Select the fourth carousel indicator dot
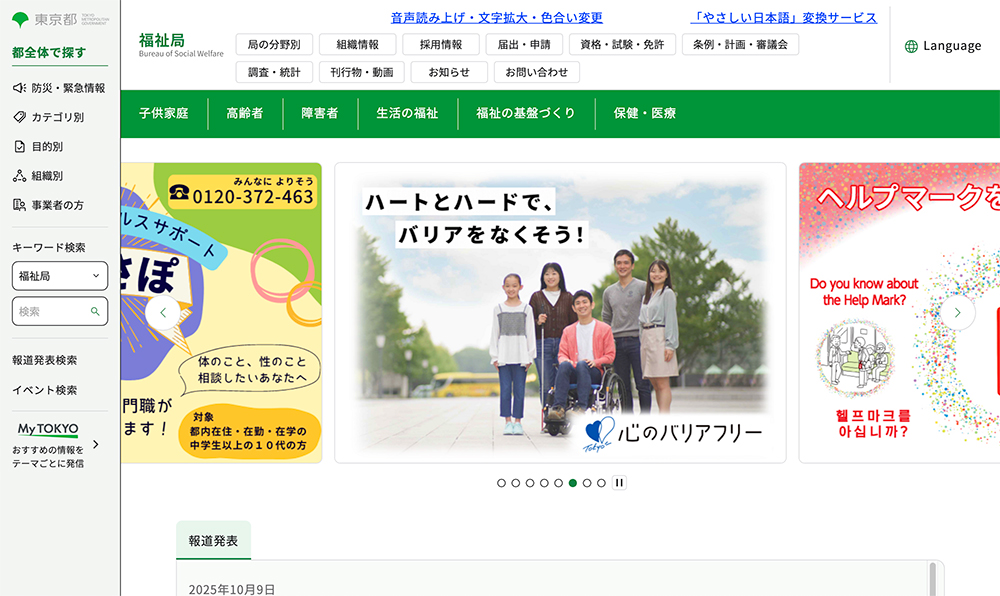The image size is (1000, 596). click(x=544, y=483)
